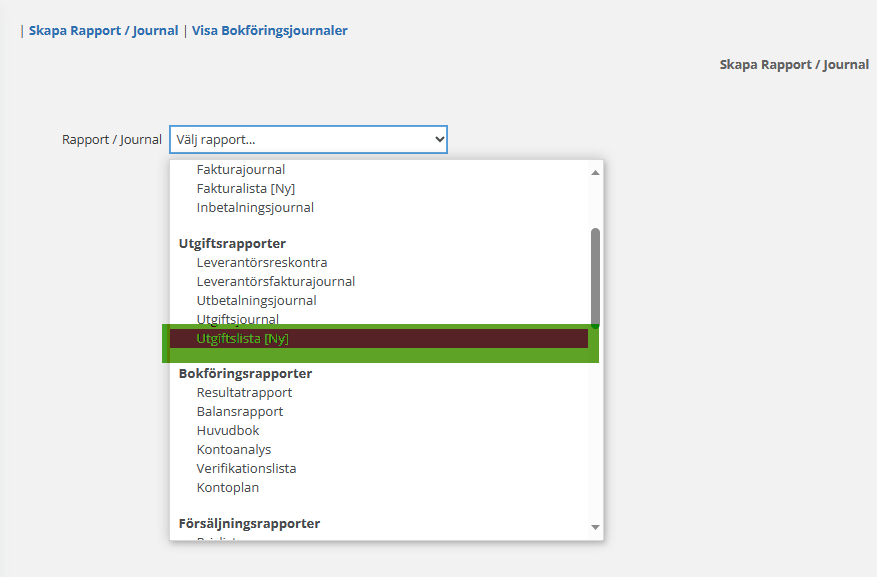Click the highlighted Utgiftslista [Ny] option
Screen dimensions: 877x577
pyautogui.click(x=243, y=339)
